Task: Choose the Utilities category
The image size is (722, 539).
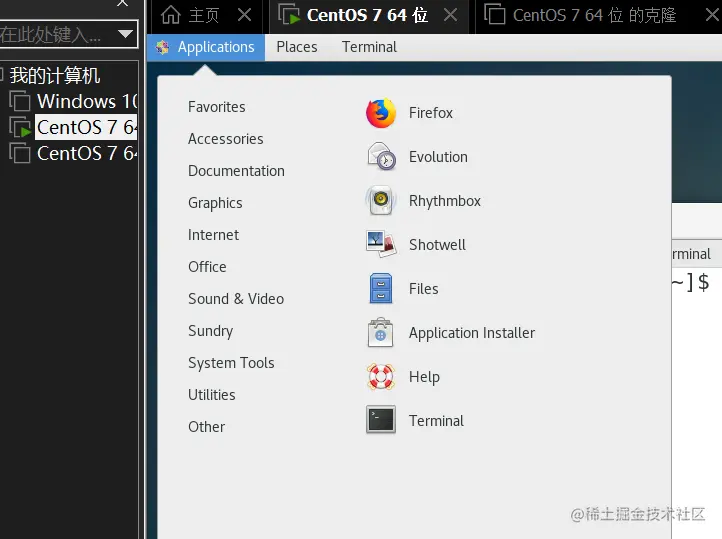Action: click(x=212, y=395)
